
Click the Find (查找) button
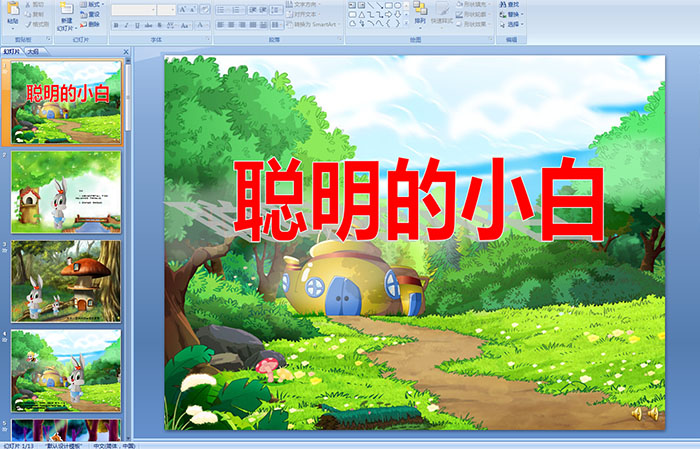point(509,4)
